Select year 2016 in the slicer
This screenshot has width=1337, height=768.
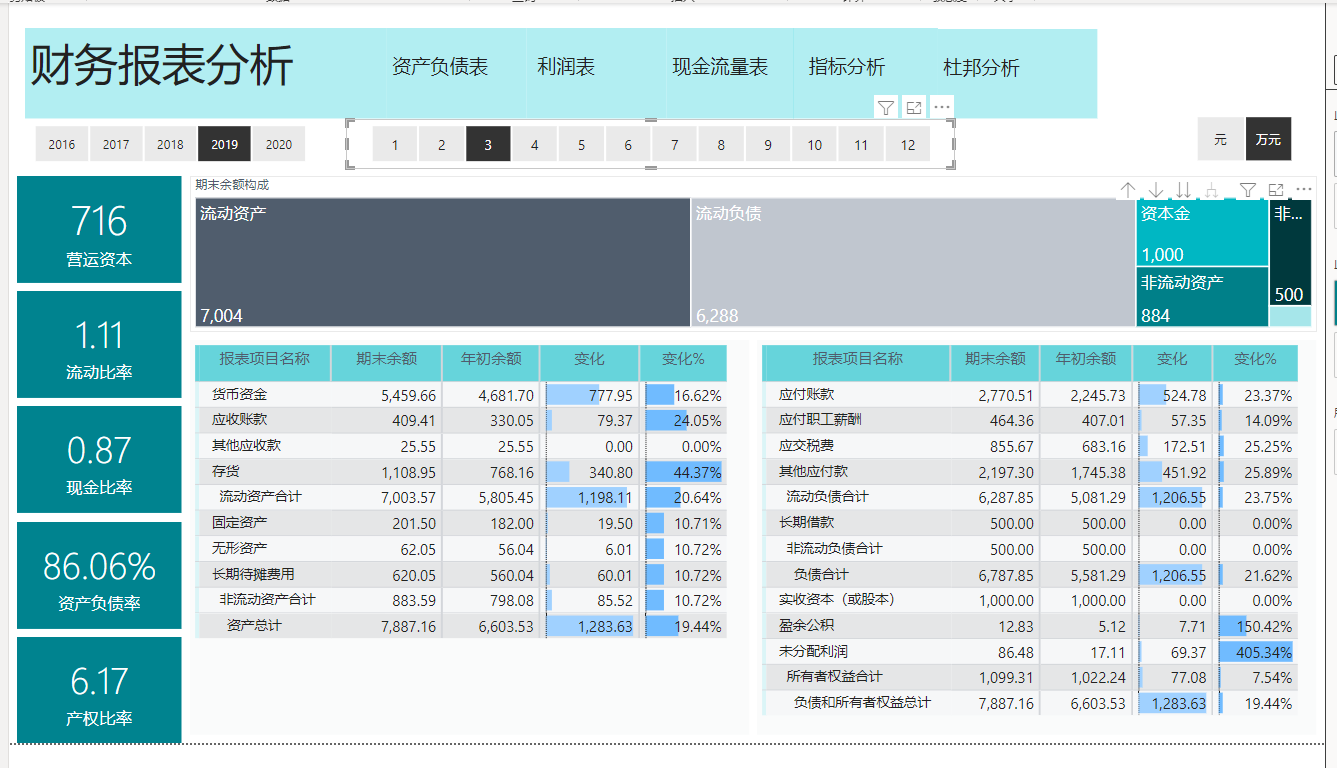point(62,144)
